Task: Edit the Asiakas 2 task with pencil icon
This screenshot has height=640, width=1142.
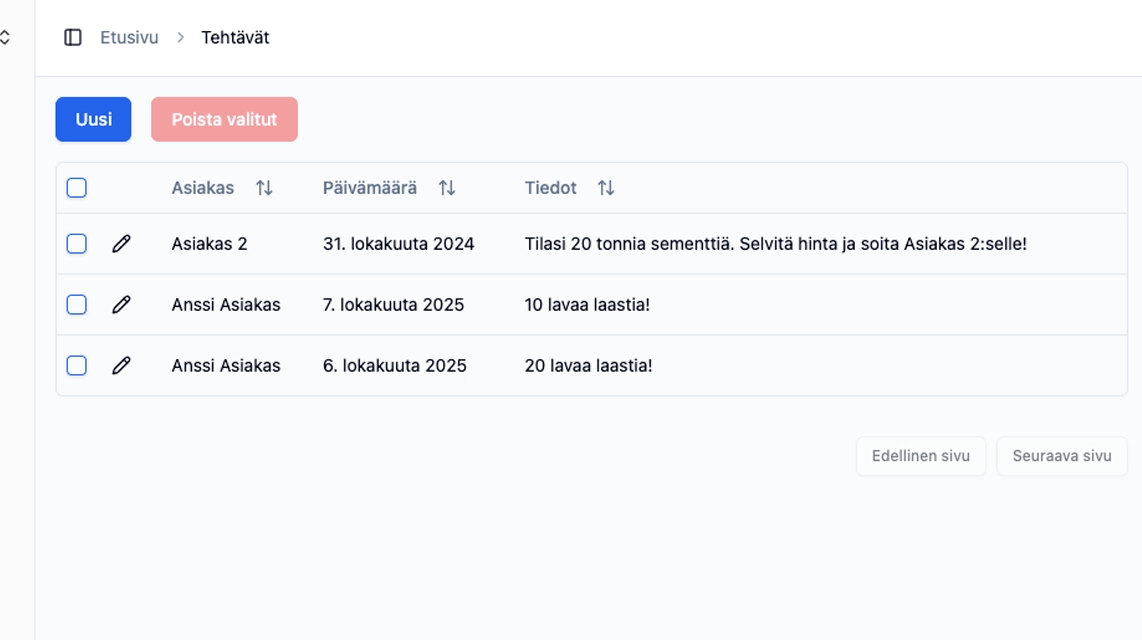Action: (121, 244)
